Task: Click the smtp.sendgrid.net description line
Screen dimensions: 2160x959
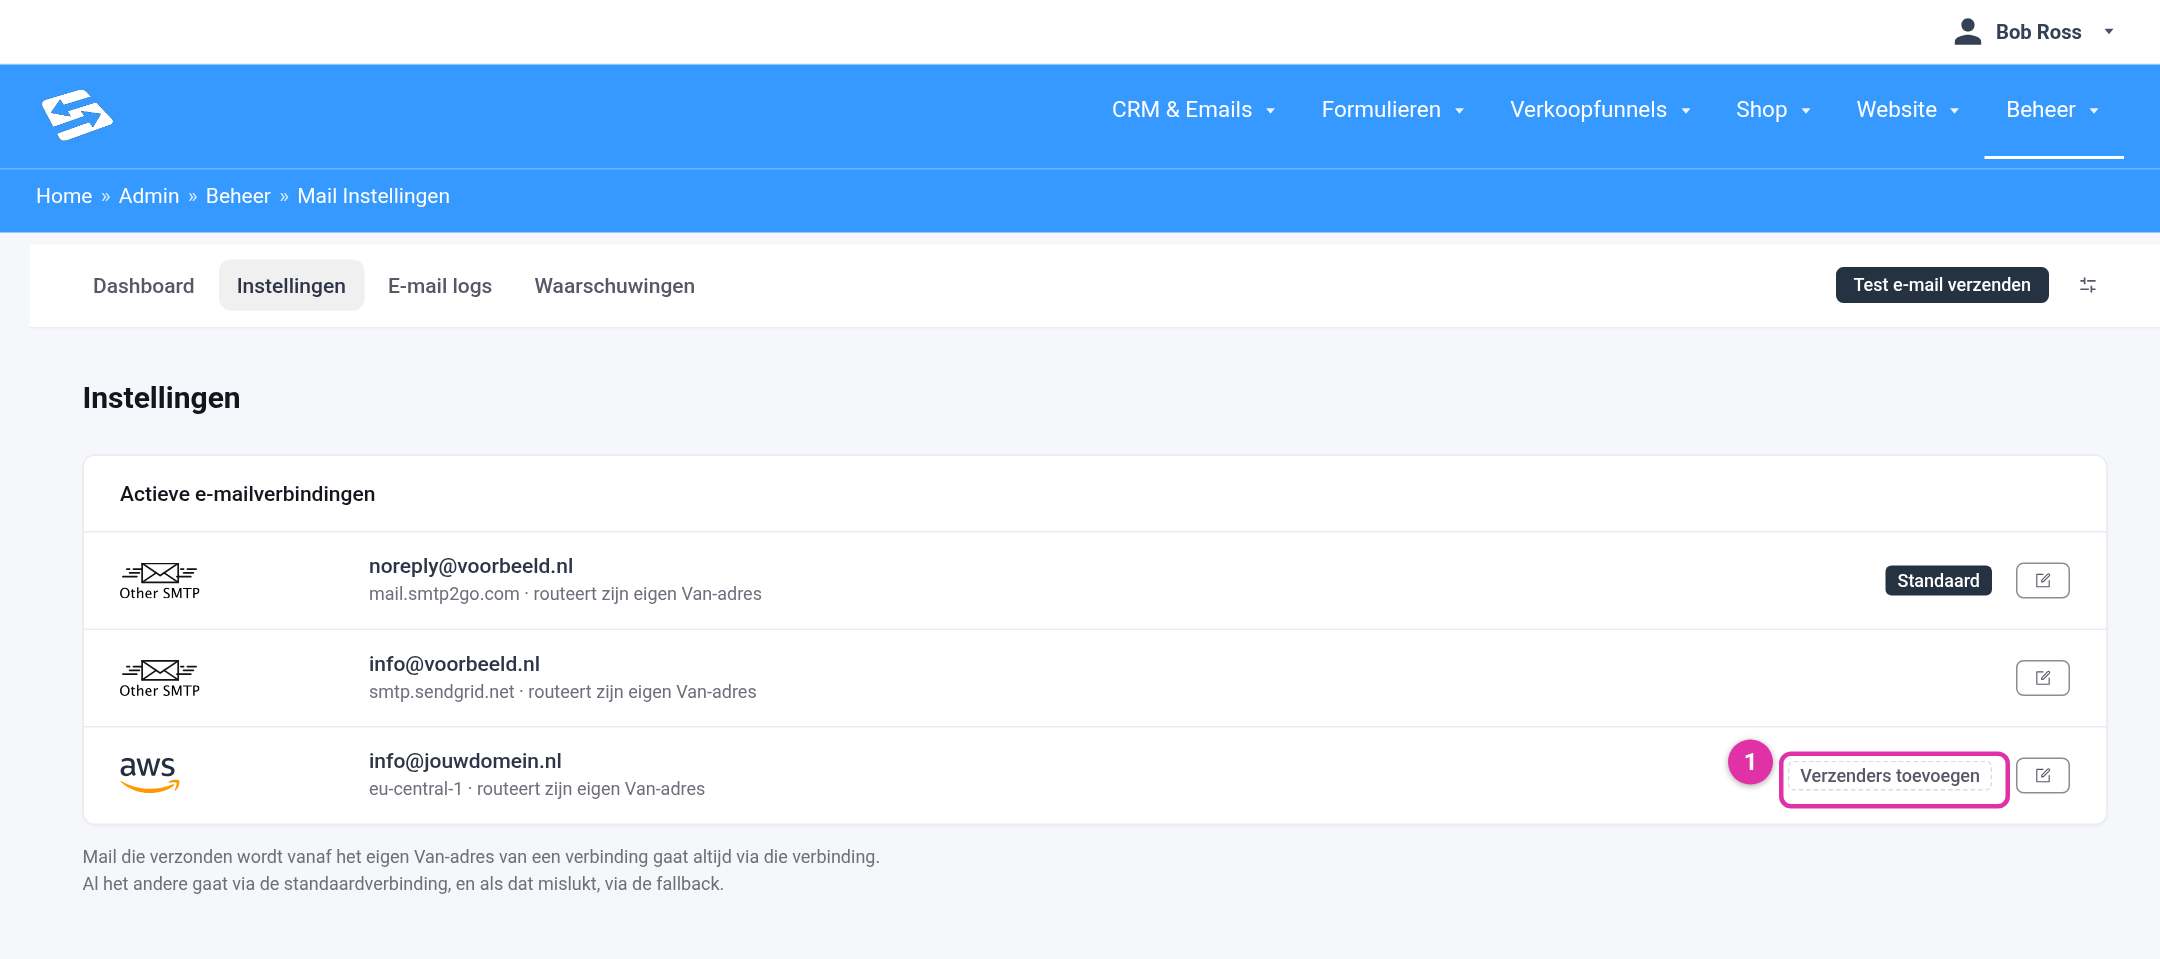Action: tap(562, 692)
